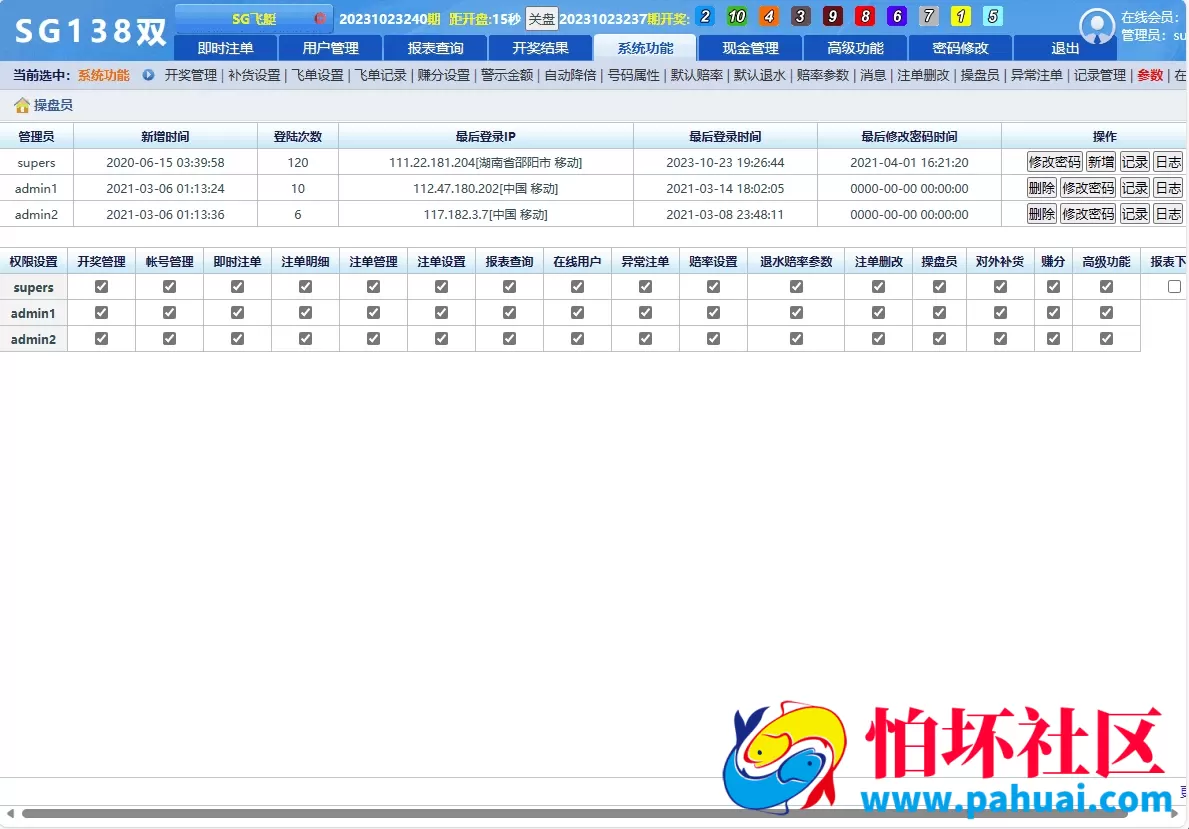The width and height of the screenshot is (1189, 829).
Task: Uncheck 报表查询 for supers
Action: (510, 287)
